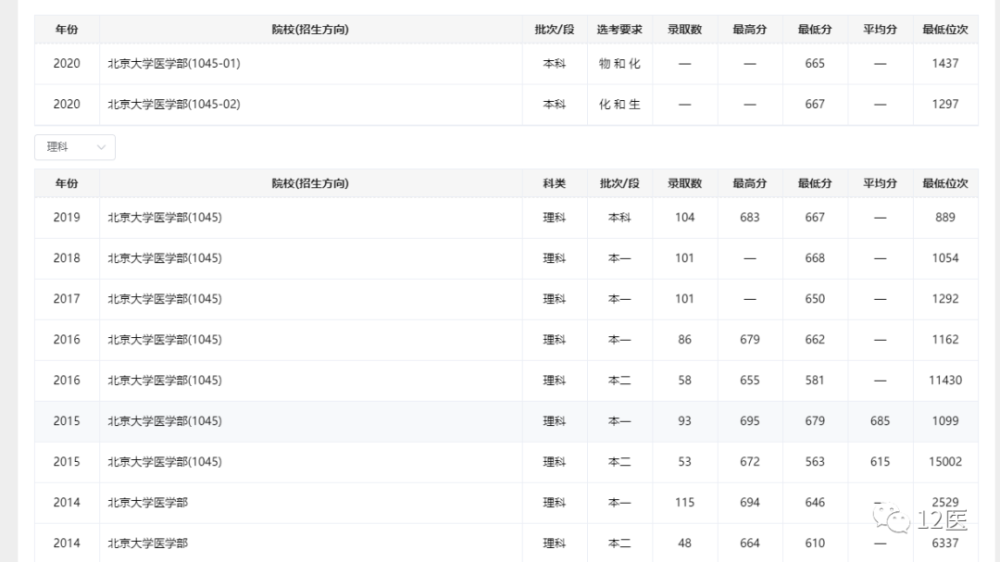Click the 科类 column header
Image resolution: width=1000 pixels, height=562 pixels.
[554, 183]
